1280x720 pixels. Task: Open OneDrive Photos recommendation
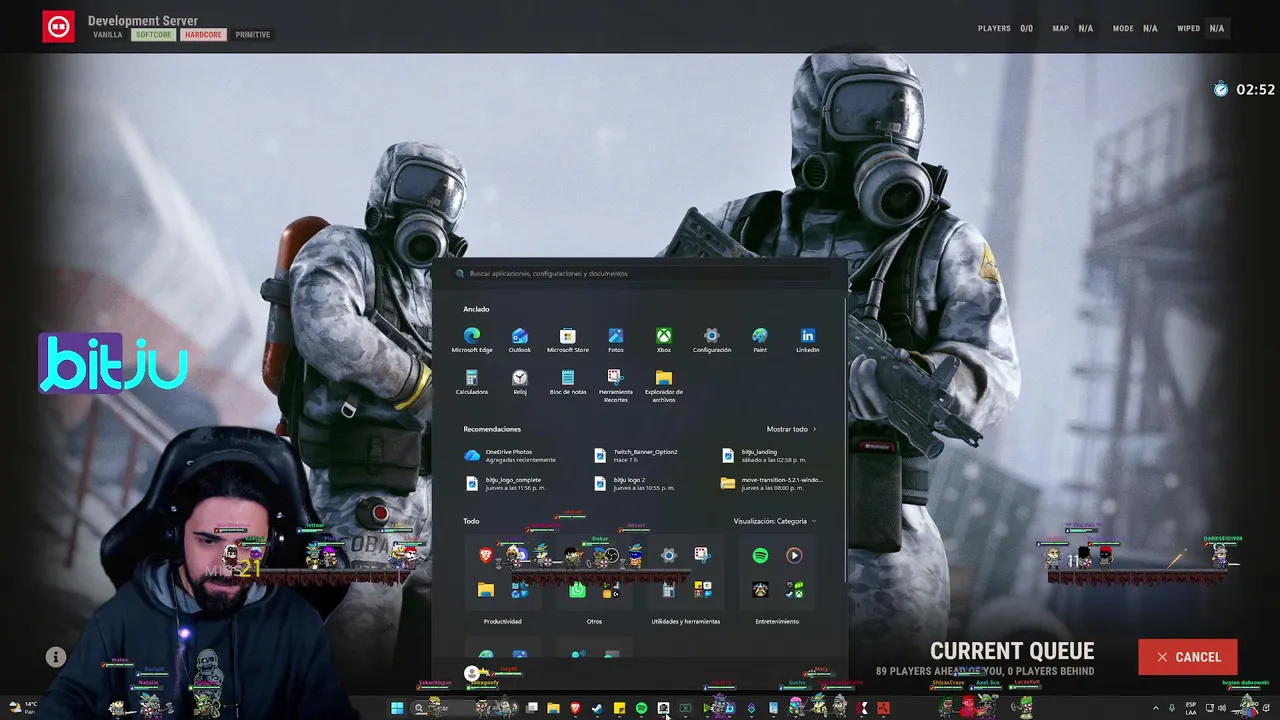[x=510, y=456]
